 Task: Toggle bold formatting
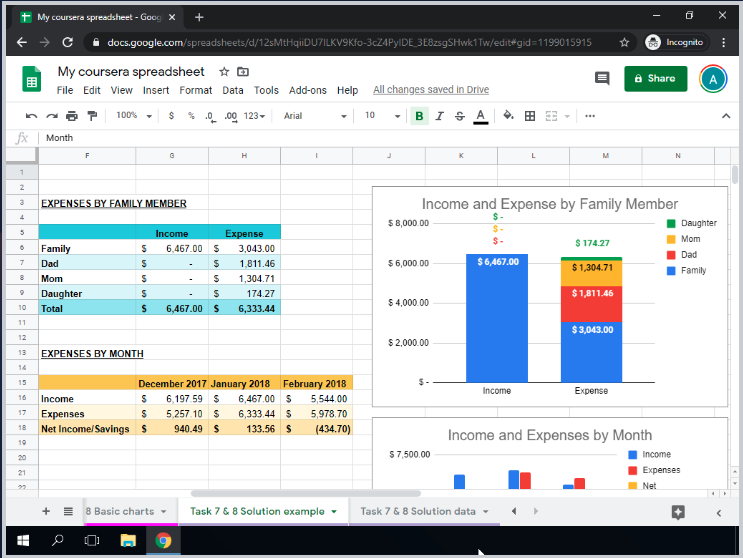419,116
